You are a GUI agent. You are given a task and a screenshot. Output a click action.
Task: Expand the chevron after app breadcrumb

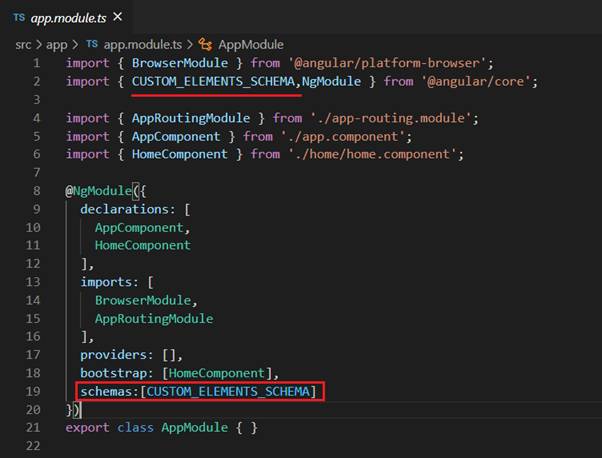point(75,45)
